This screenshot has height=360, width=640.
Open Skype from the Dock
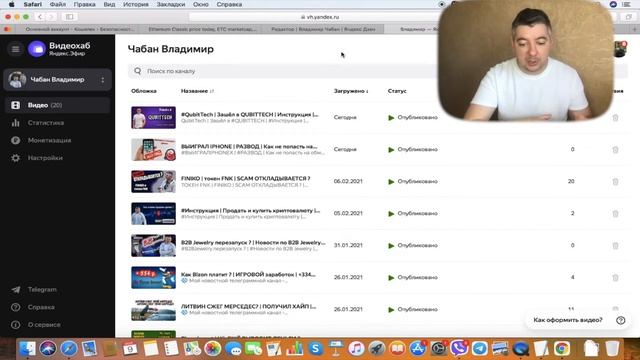(x=315, y=349)
